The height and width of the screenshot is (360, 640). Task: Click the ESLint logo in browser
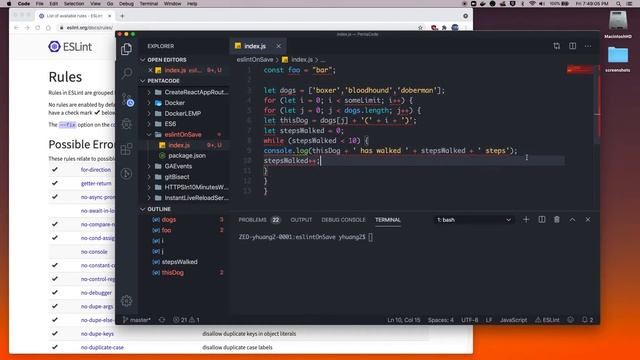point(70,47)
